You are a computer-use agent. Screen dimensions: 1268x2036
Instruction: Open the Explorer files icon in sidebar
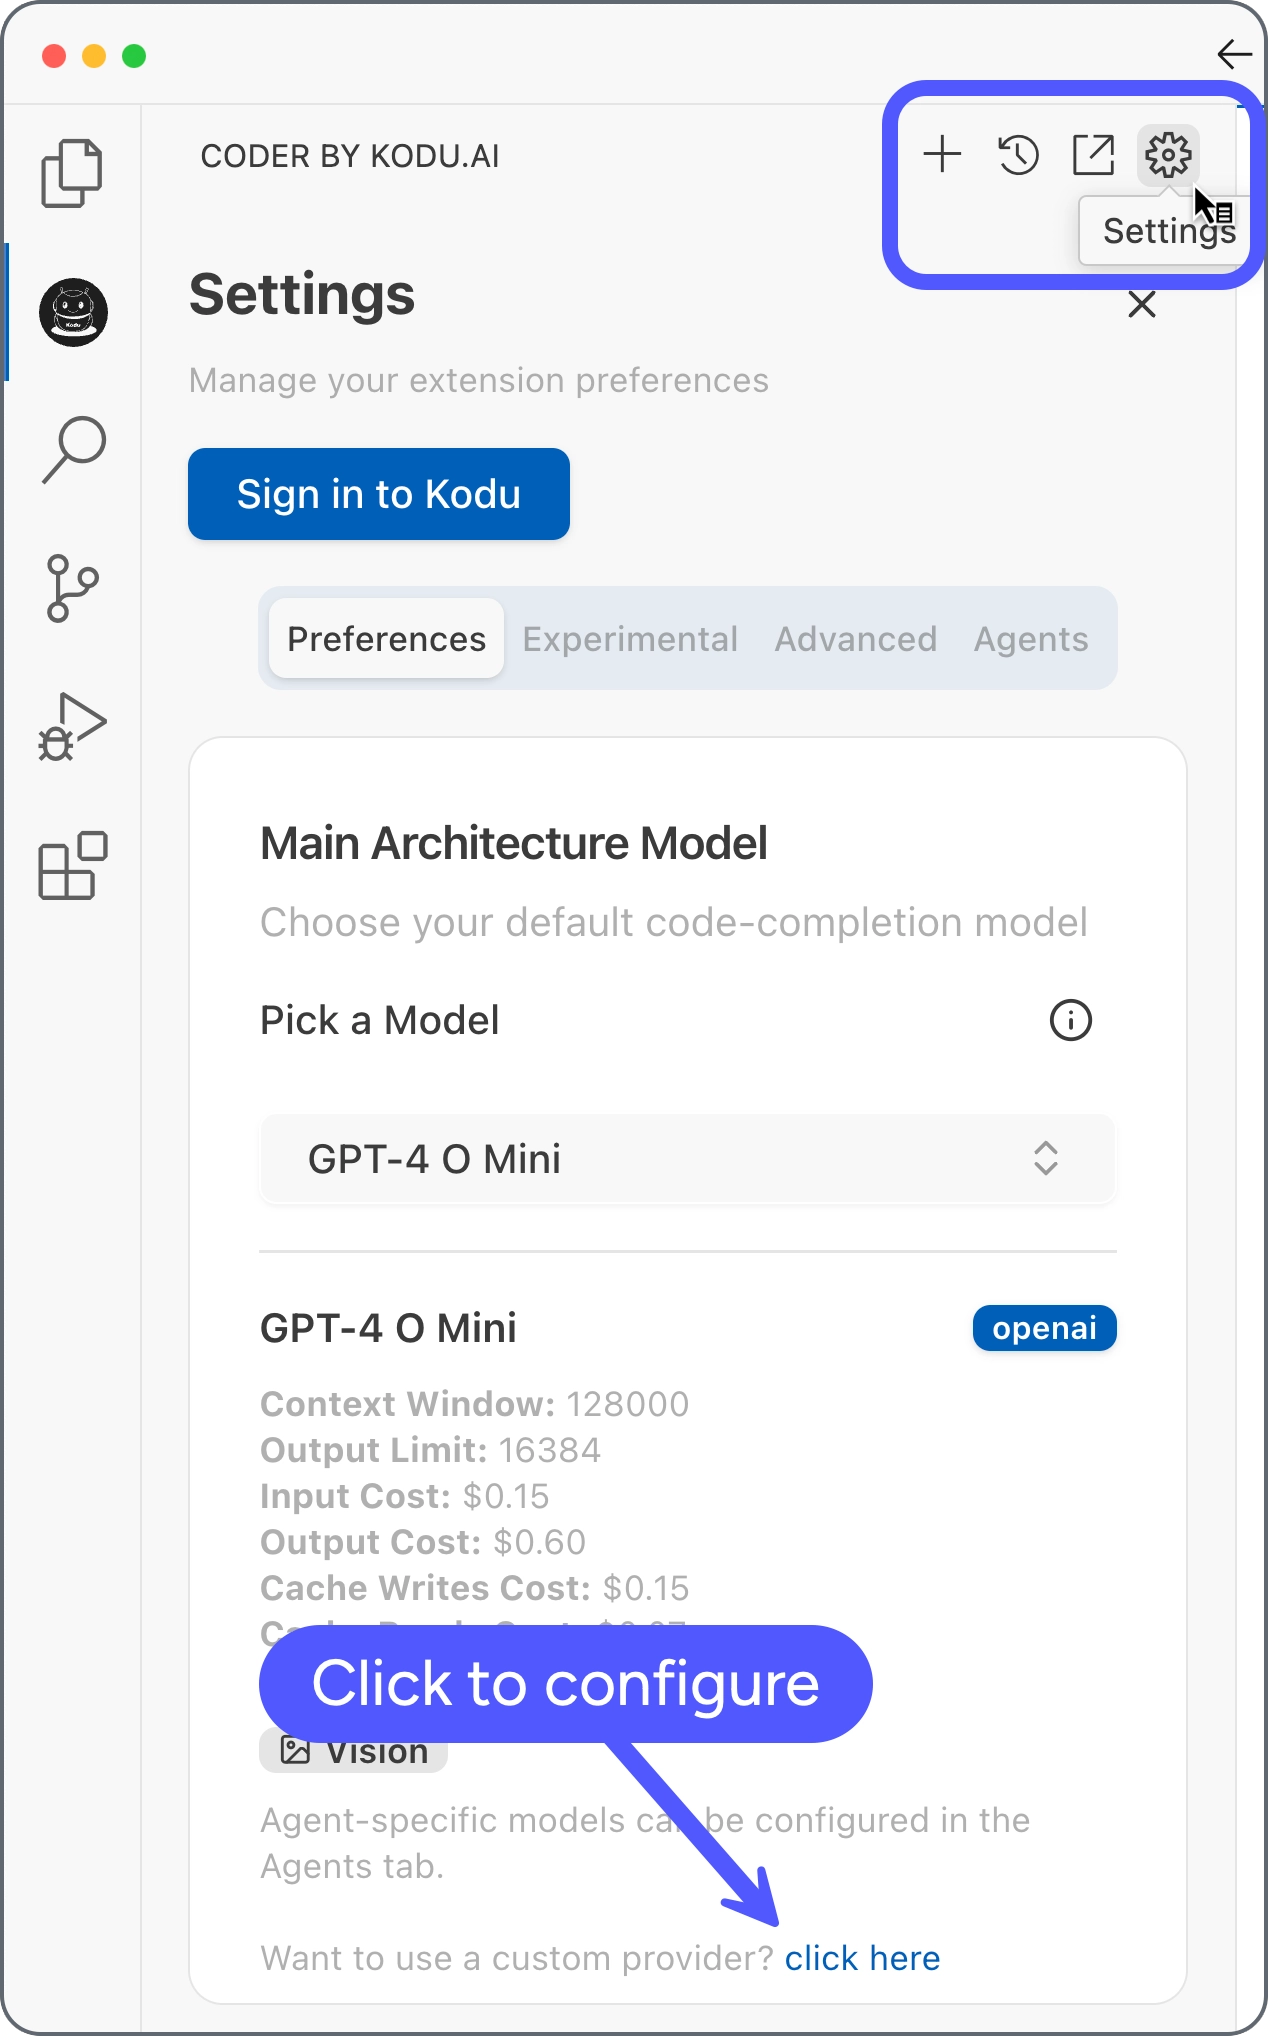click(x=72, y=172)
